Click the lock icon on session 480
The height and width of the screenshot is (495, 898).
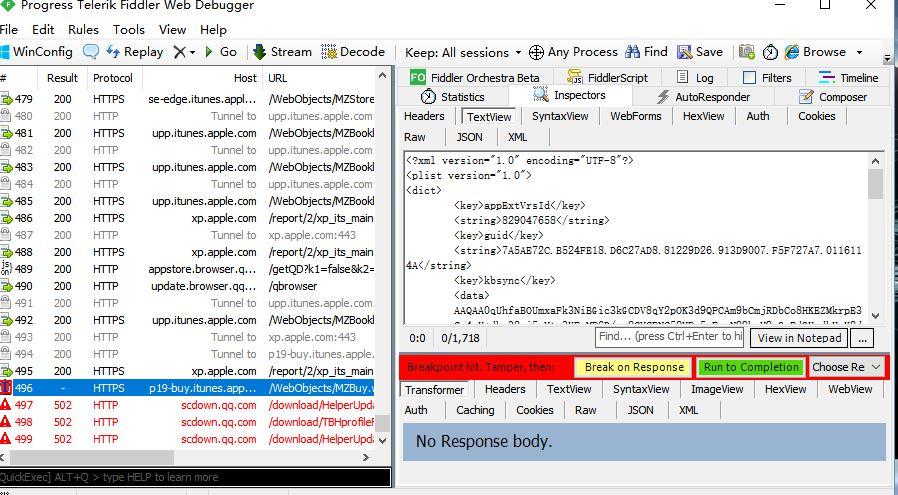click(6, 116)
